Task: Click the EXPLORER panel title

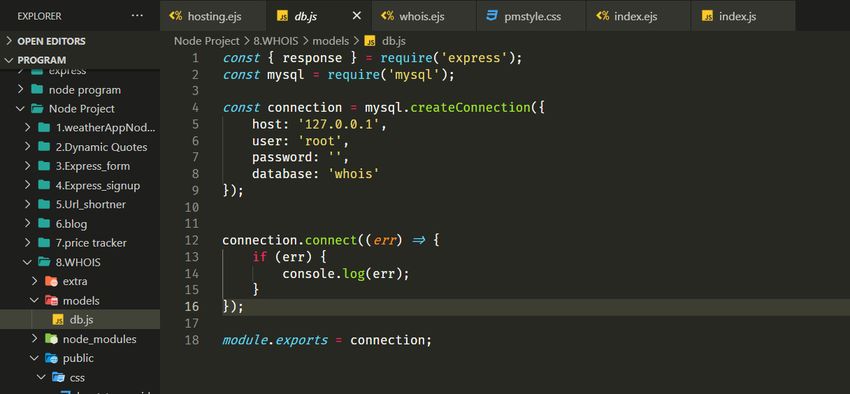Action: 39,16
